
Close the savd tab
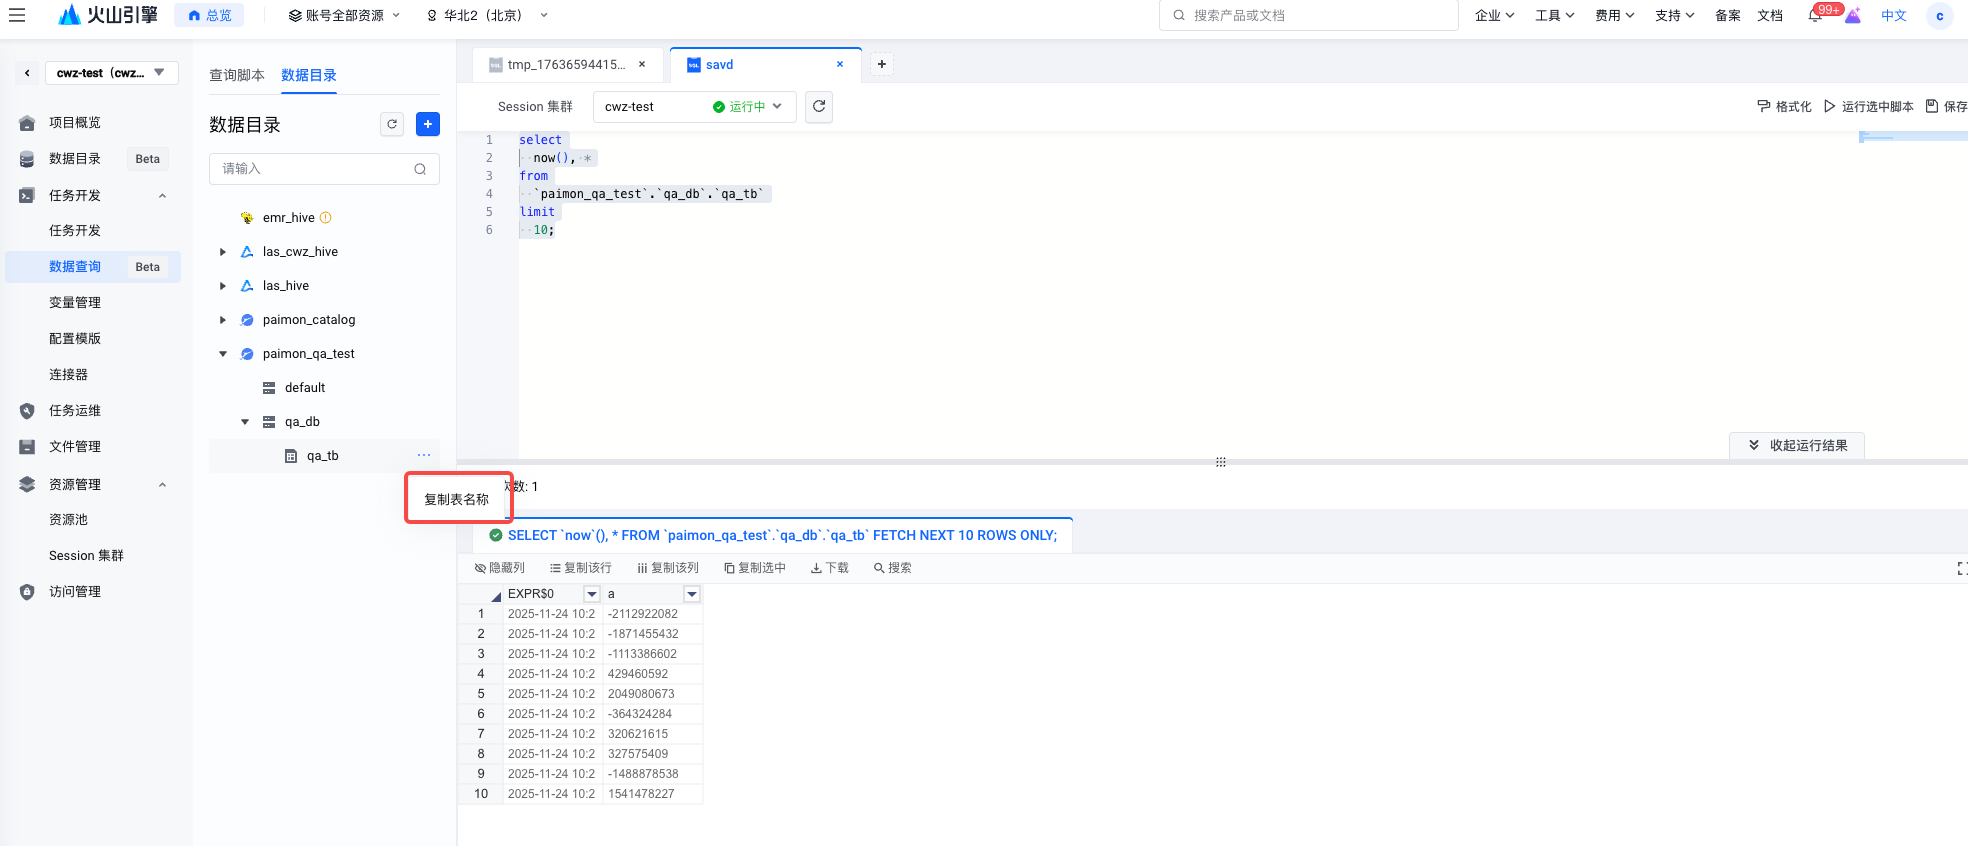[840, 64]
